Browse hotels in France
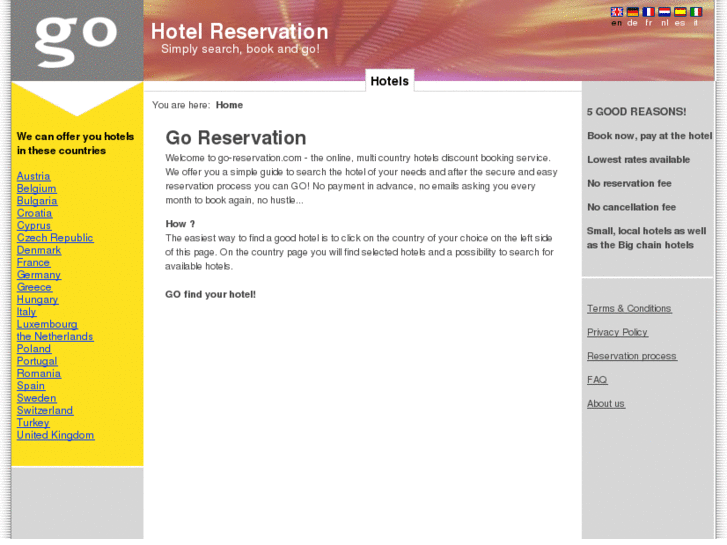The image size is (727, 545). (33, 263)
